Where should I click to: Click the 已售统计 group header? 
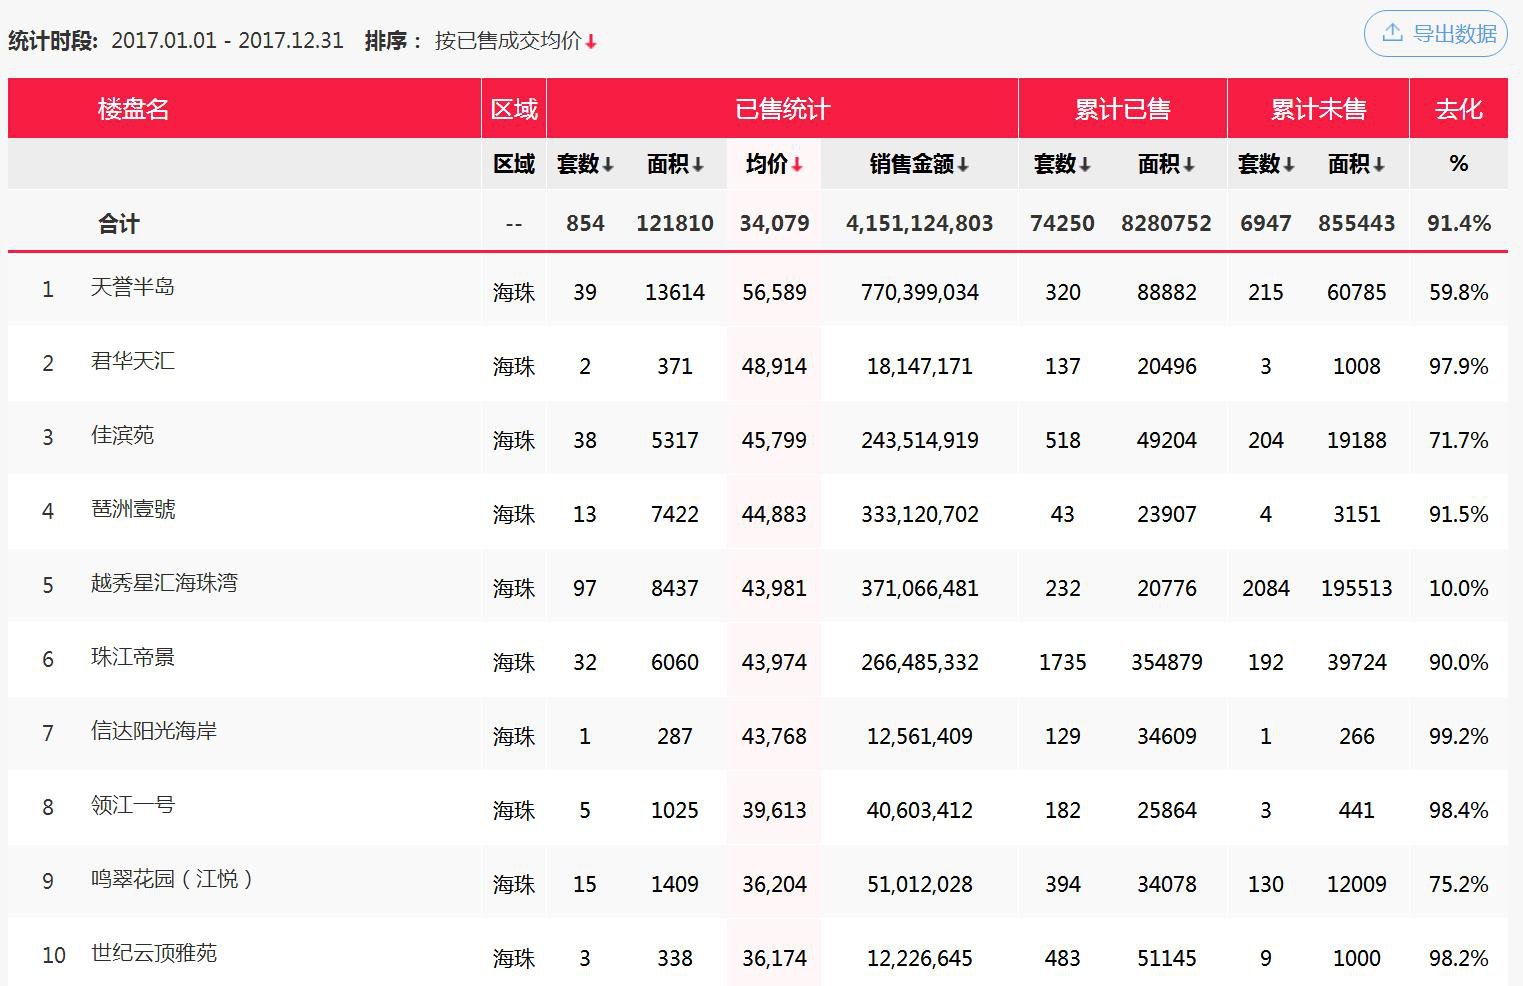tap(782, 108)
